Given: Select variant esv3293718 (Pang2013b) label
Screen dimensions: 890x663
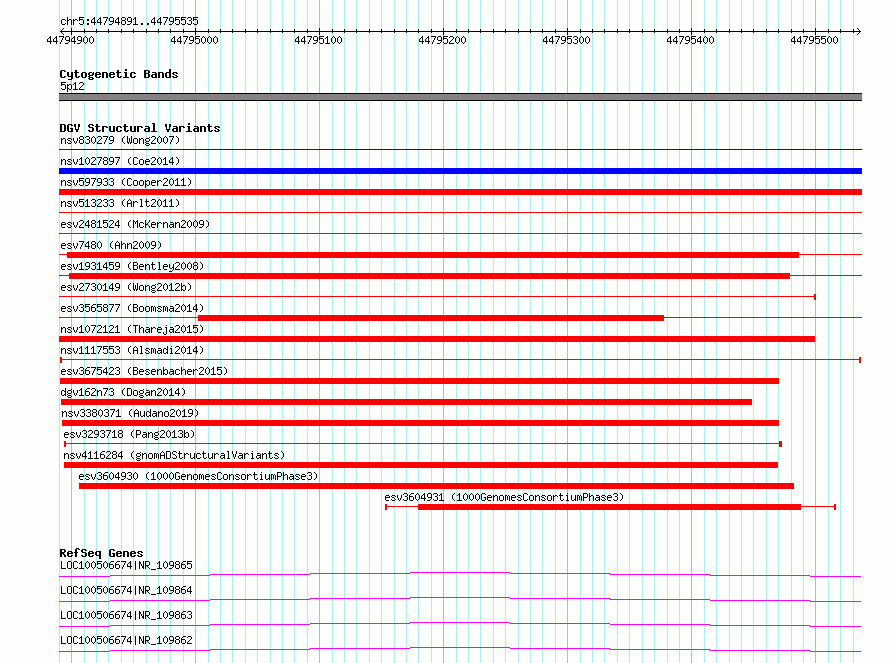Looking at the screenshot, I should (x=129, y=434).
